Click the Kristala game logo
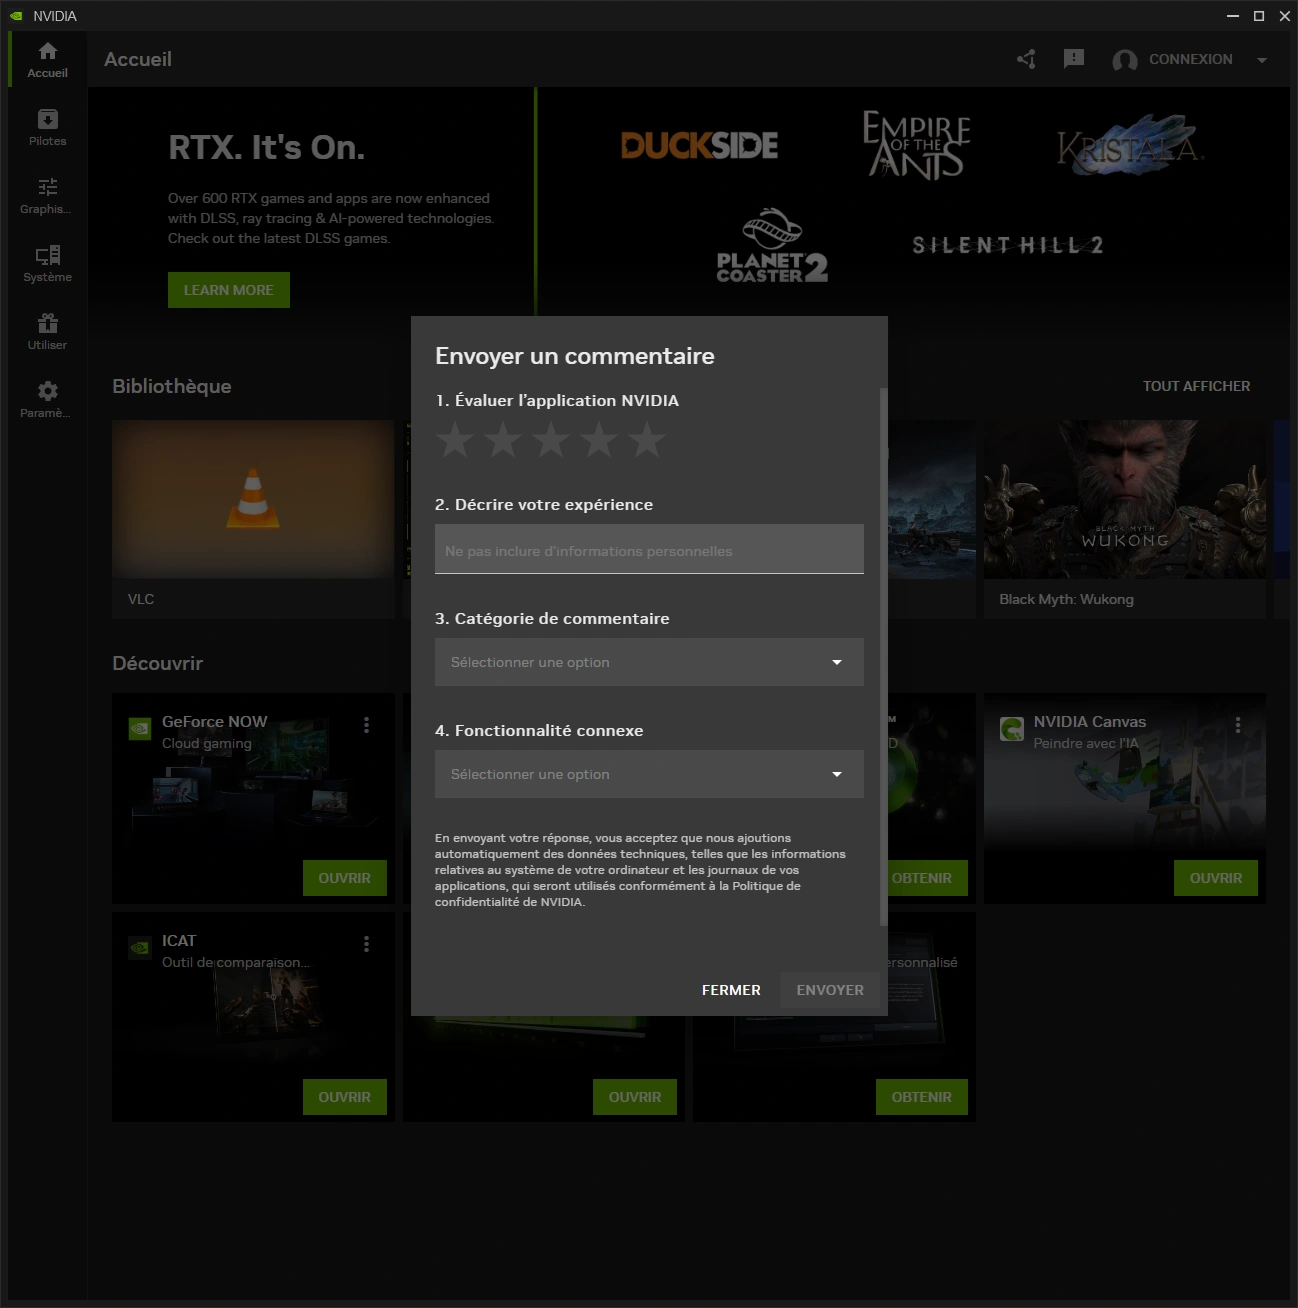 tap(1130, 146)
